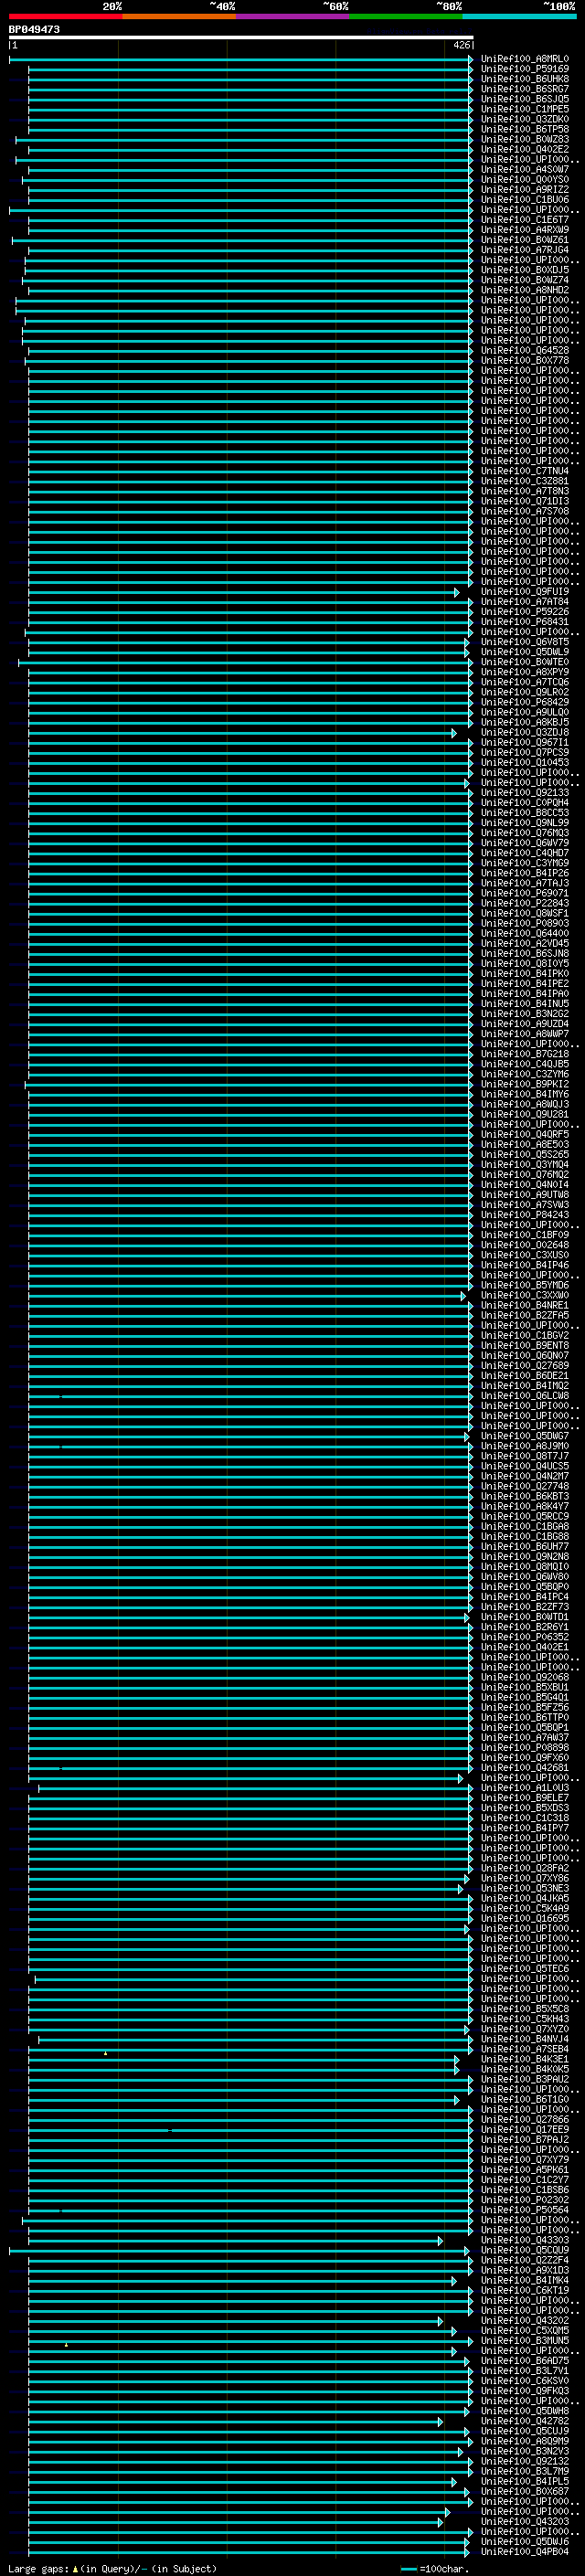Click the query end position 426
This screenshot has height=2576, width=585.
[461, 45]
